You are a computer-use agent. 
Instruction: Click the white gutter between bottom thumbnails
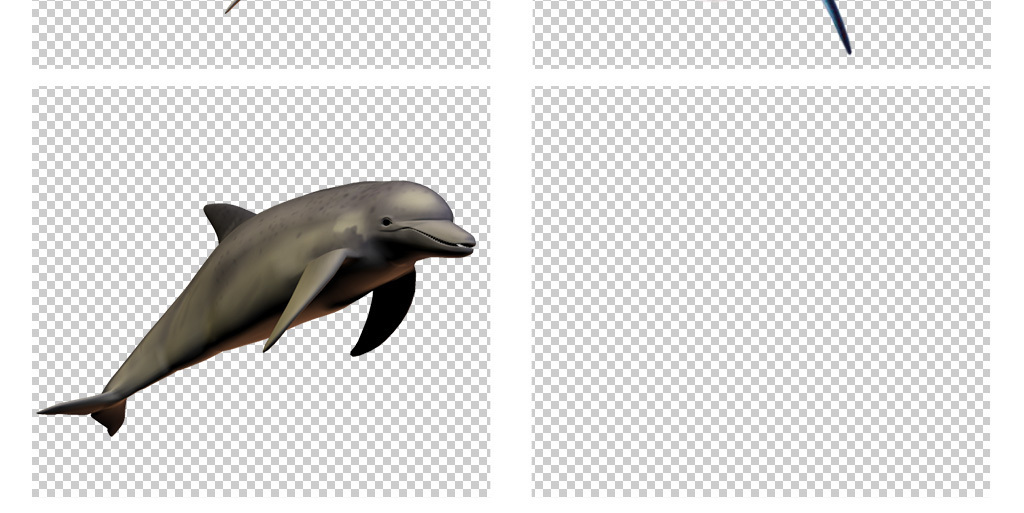click(x=511, y=291)
